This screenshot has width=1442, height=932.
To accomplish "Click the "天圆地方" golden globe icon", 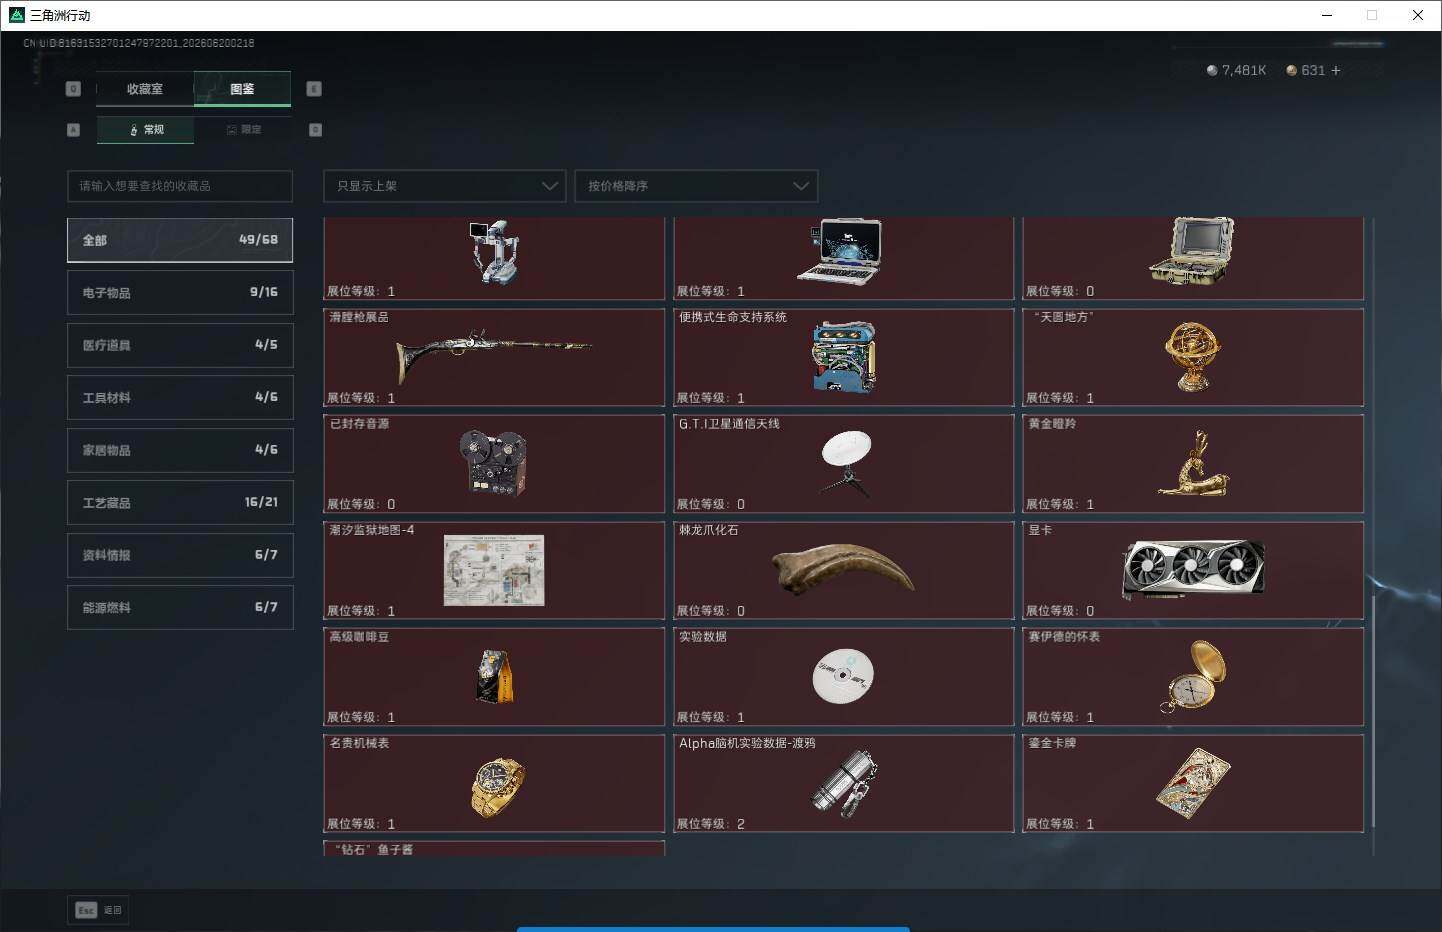I will [x=1192, y=357].
